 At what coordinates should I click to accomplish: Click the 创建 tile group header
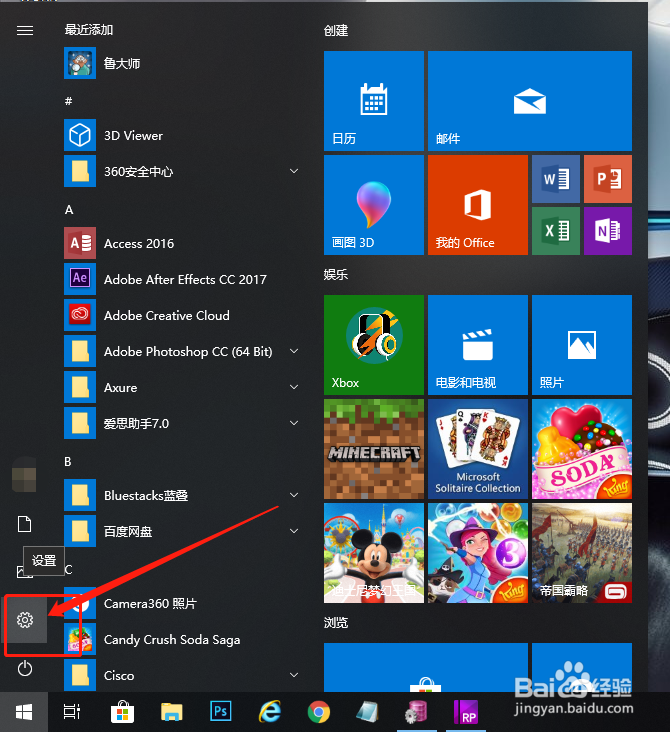click(x=336, y=31)
